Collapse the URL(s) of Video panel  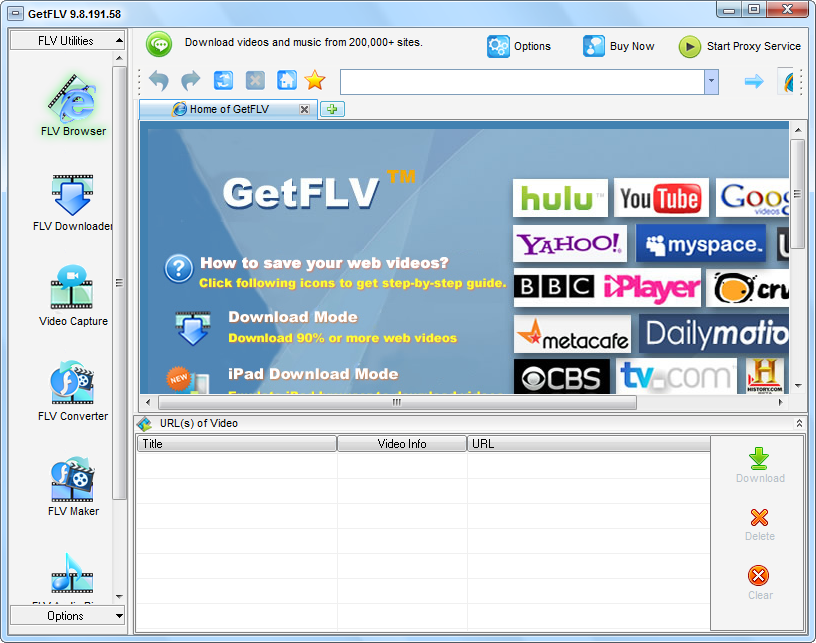798,424
